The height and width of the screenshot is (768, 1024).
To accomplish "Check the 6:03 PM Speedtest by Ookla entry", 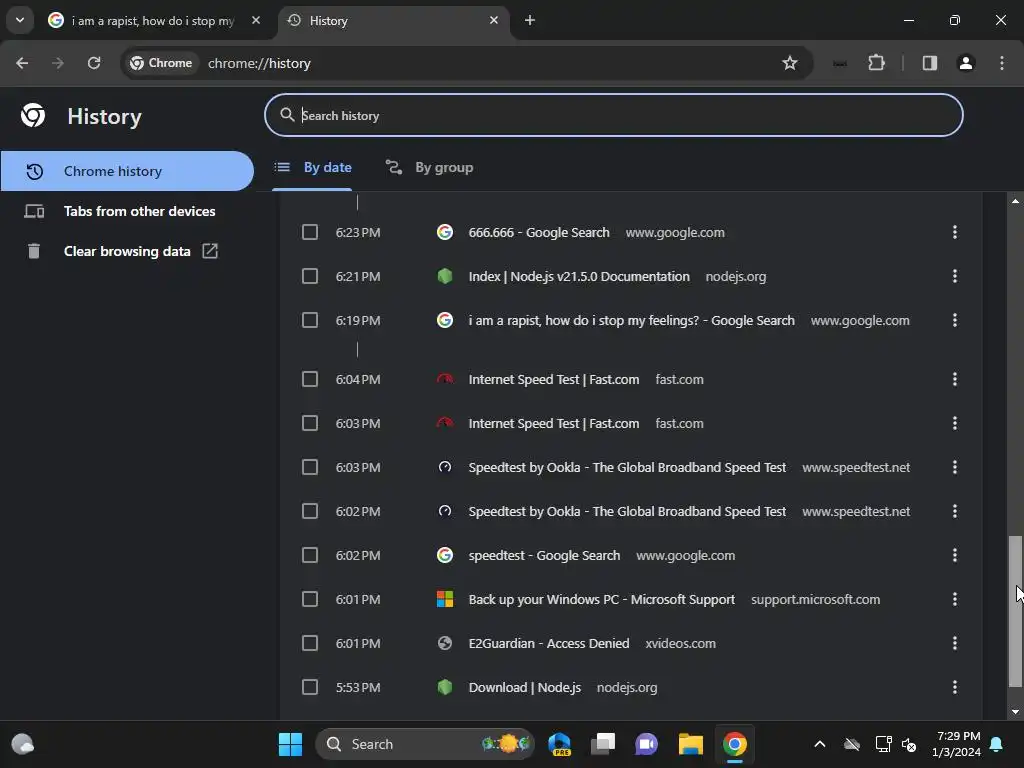I will tap(310, 468).
